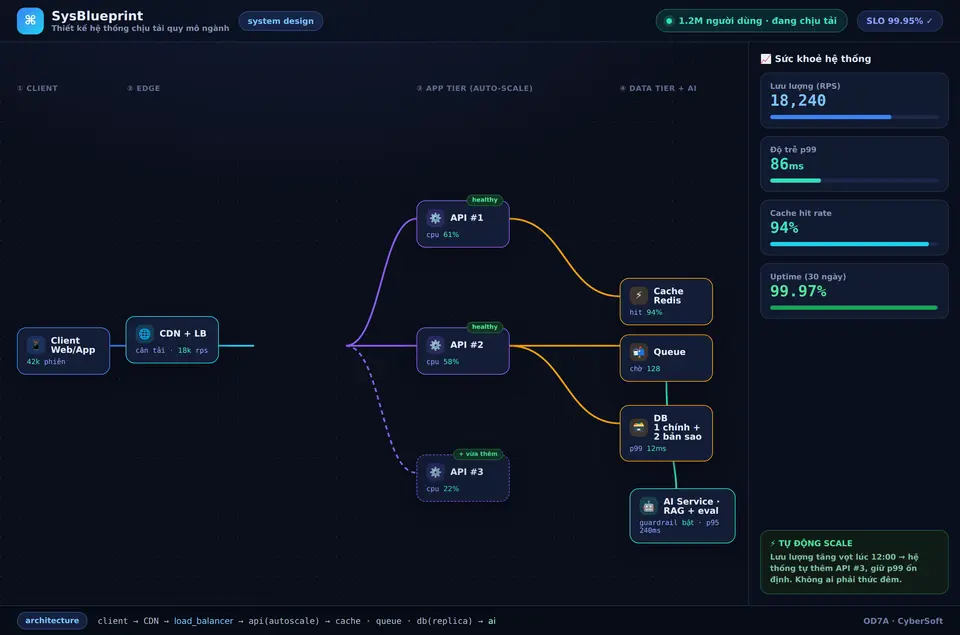Image resolution: width=960 pixels, height=635 pixels.
Task: Click the DB database icon
Action: coord(639,427)
